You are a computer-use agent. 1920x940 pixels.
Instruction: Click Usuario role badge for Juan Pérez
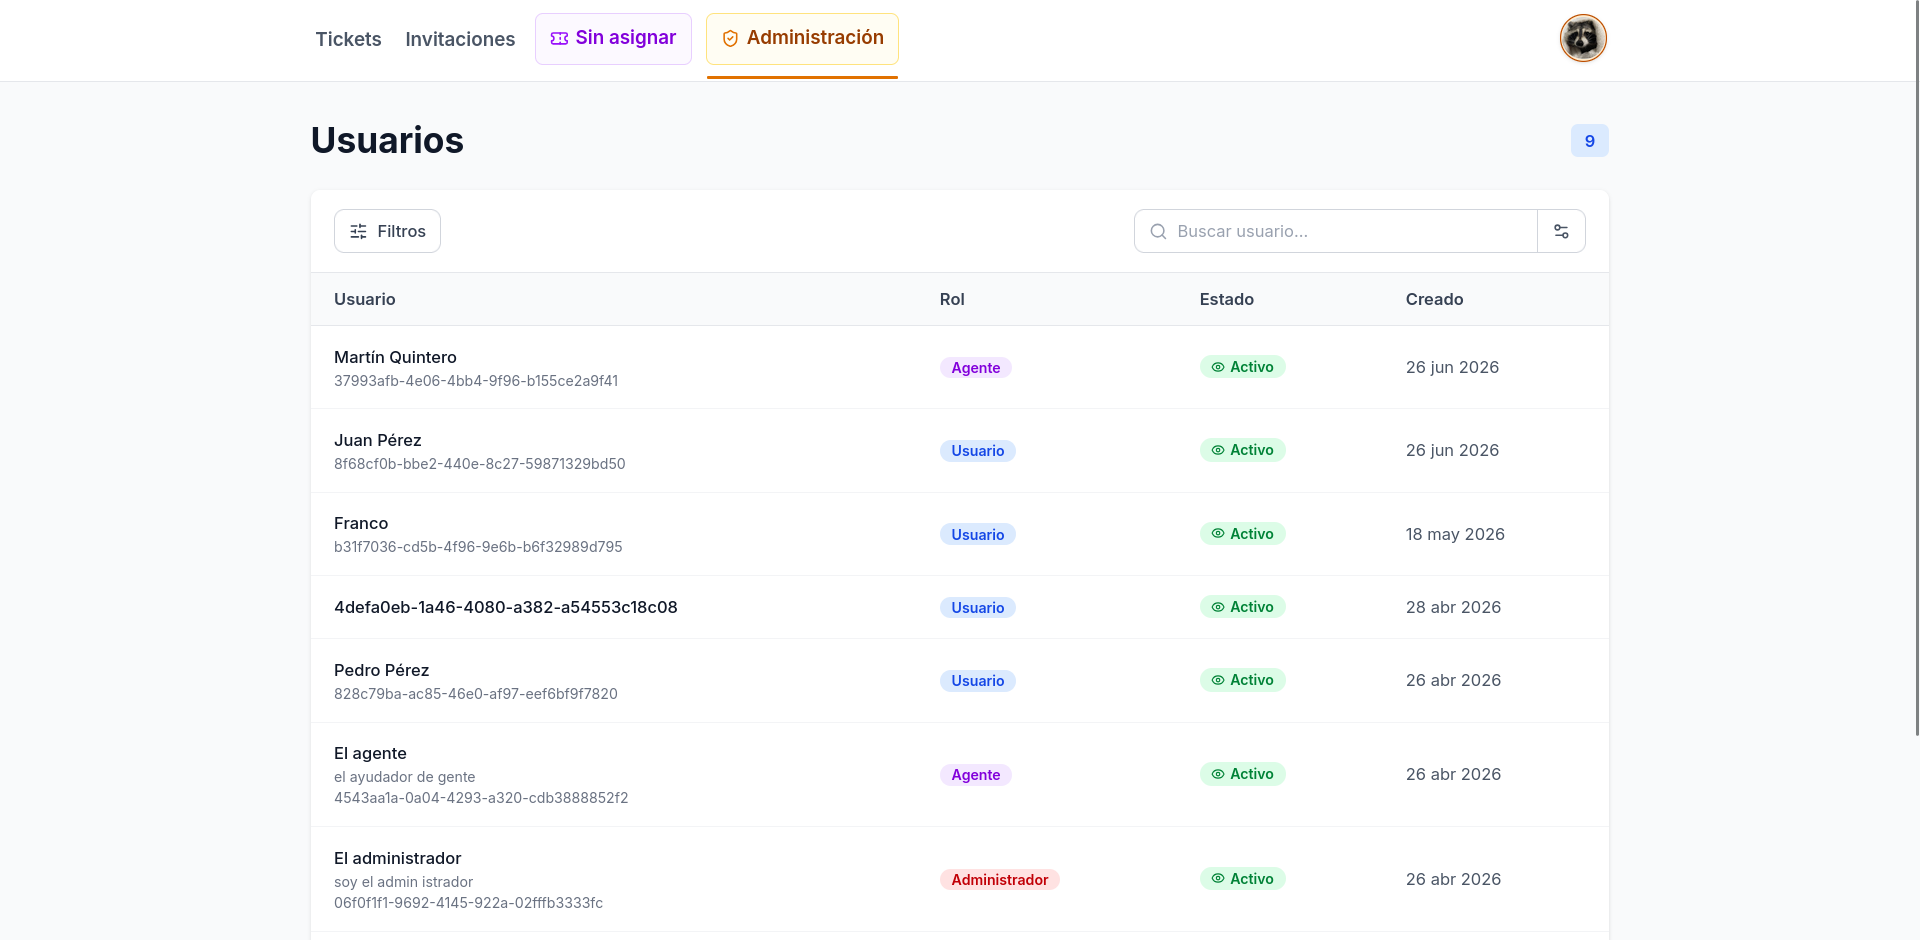pyautogui.click(x=978, y=451)
